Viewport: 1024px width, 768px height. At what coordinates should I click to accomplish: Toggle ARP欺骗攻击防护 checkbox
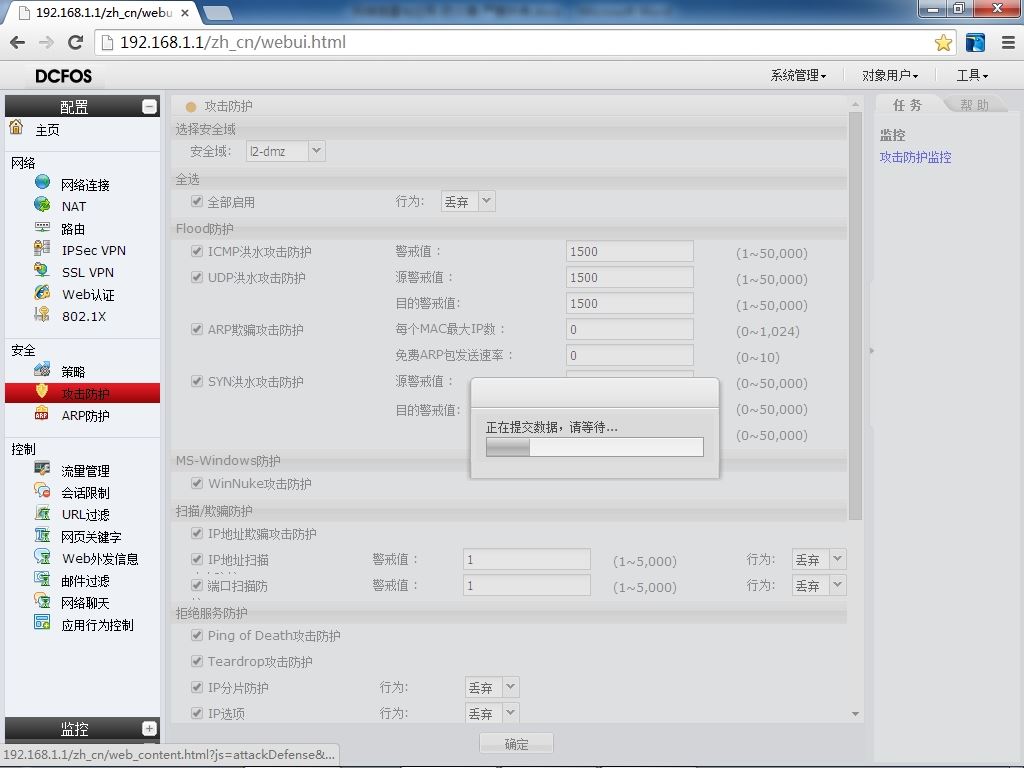point(197,328)
